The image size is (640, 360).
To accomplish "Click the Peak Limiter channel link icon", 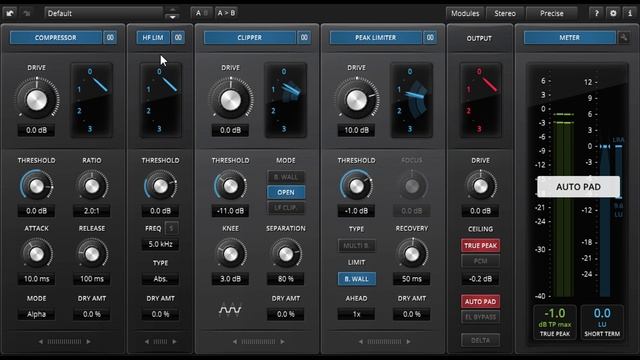I will point(430,38).
